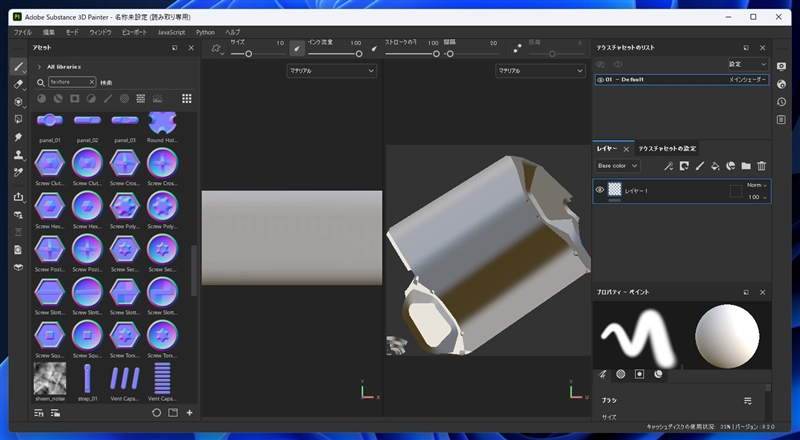
Task: Select the Clone stamp tool
Action: point(18,155)
